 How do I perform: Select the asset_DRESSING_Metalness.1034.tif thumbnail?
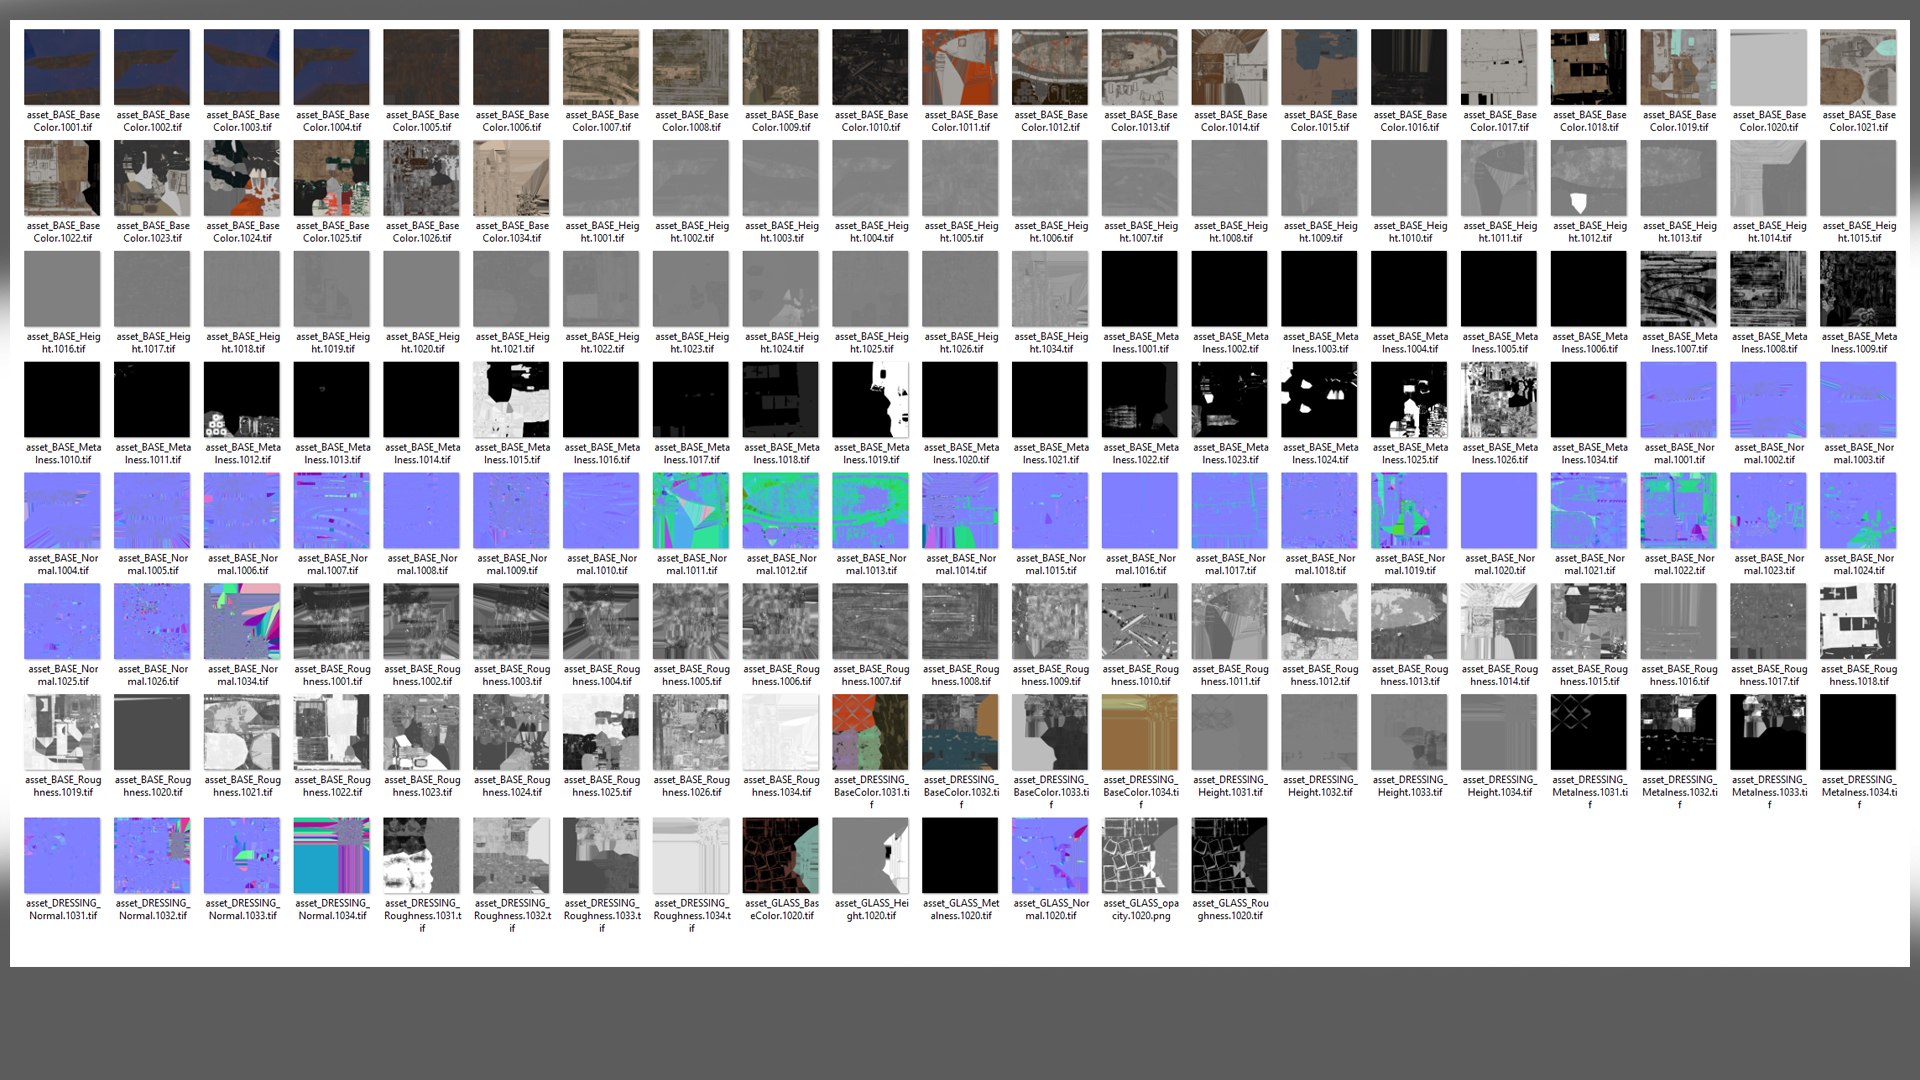click(1858, 733)
